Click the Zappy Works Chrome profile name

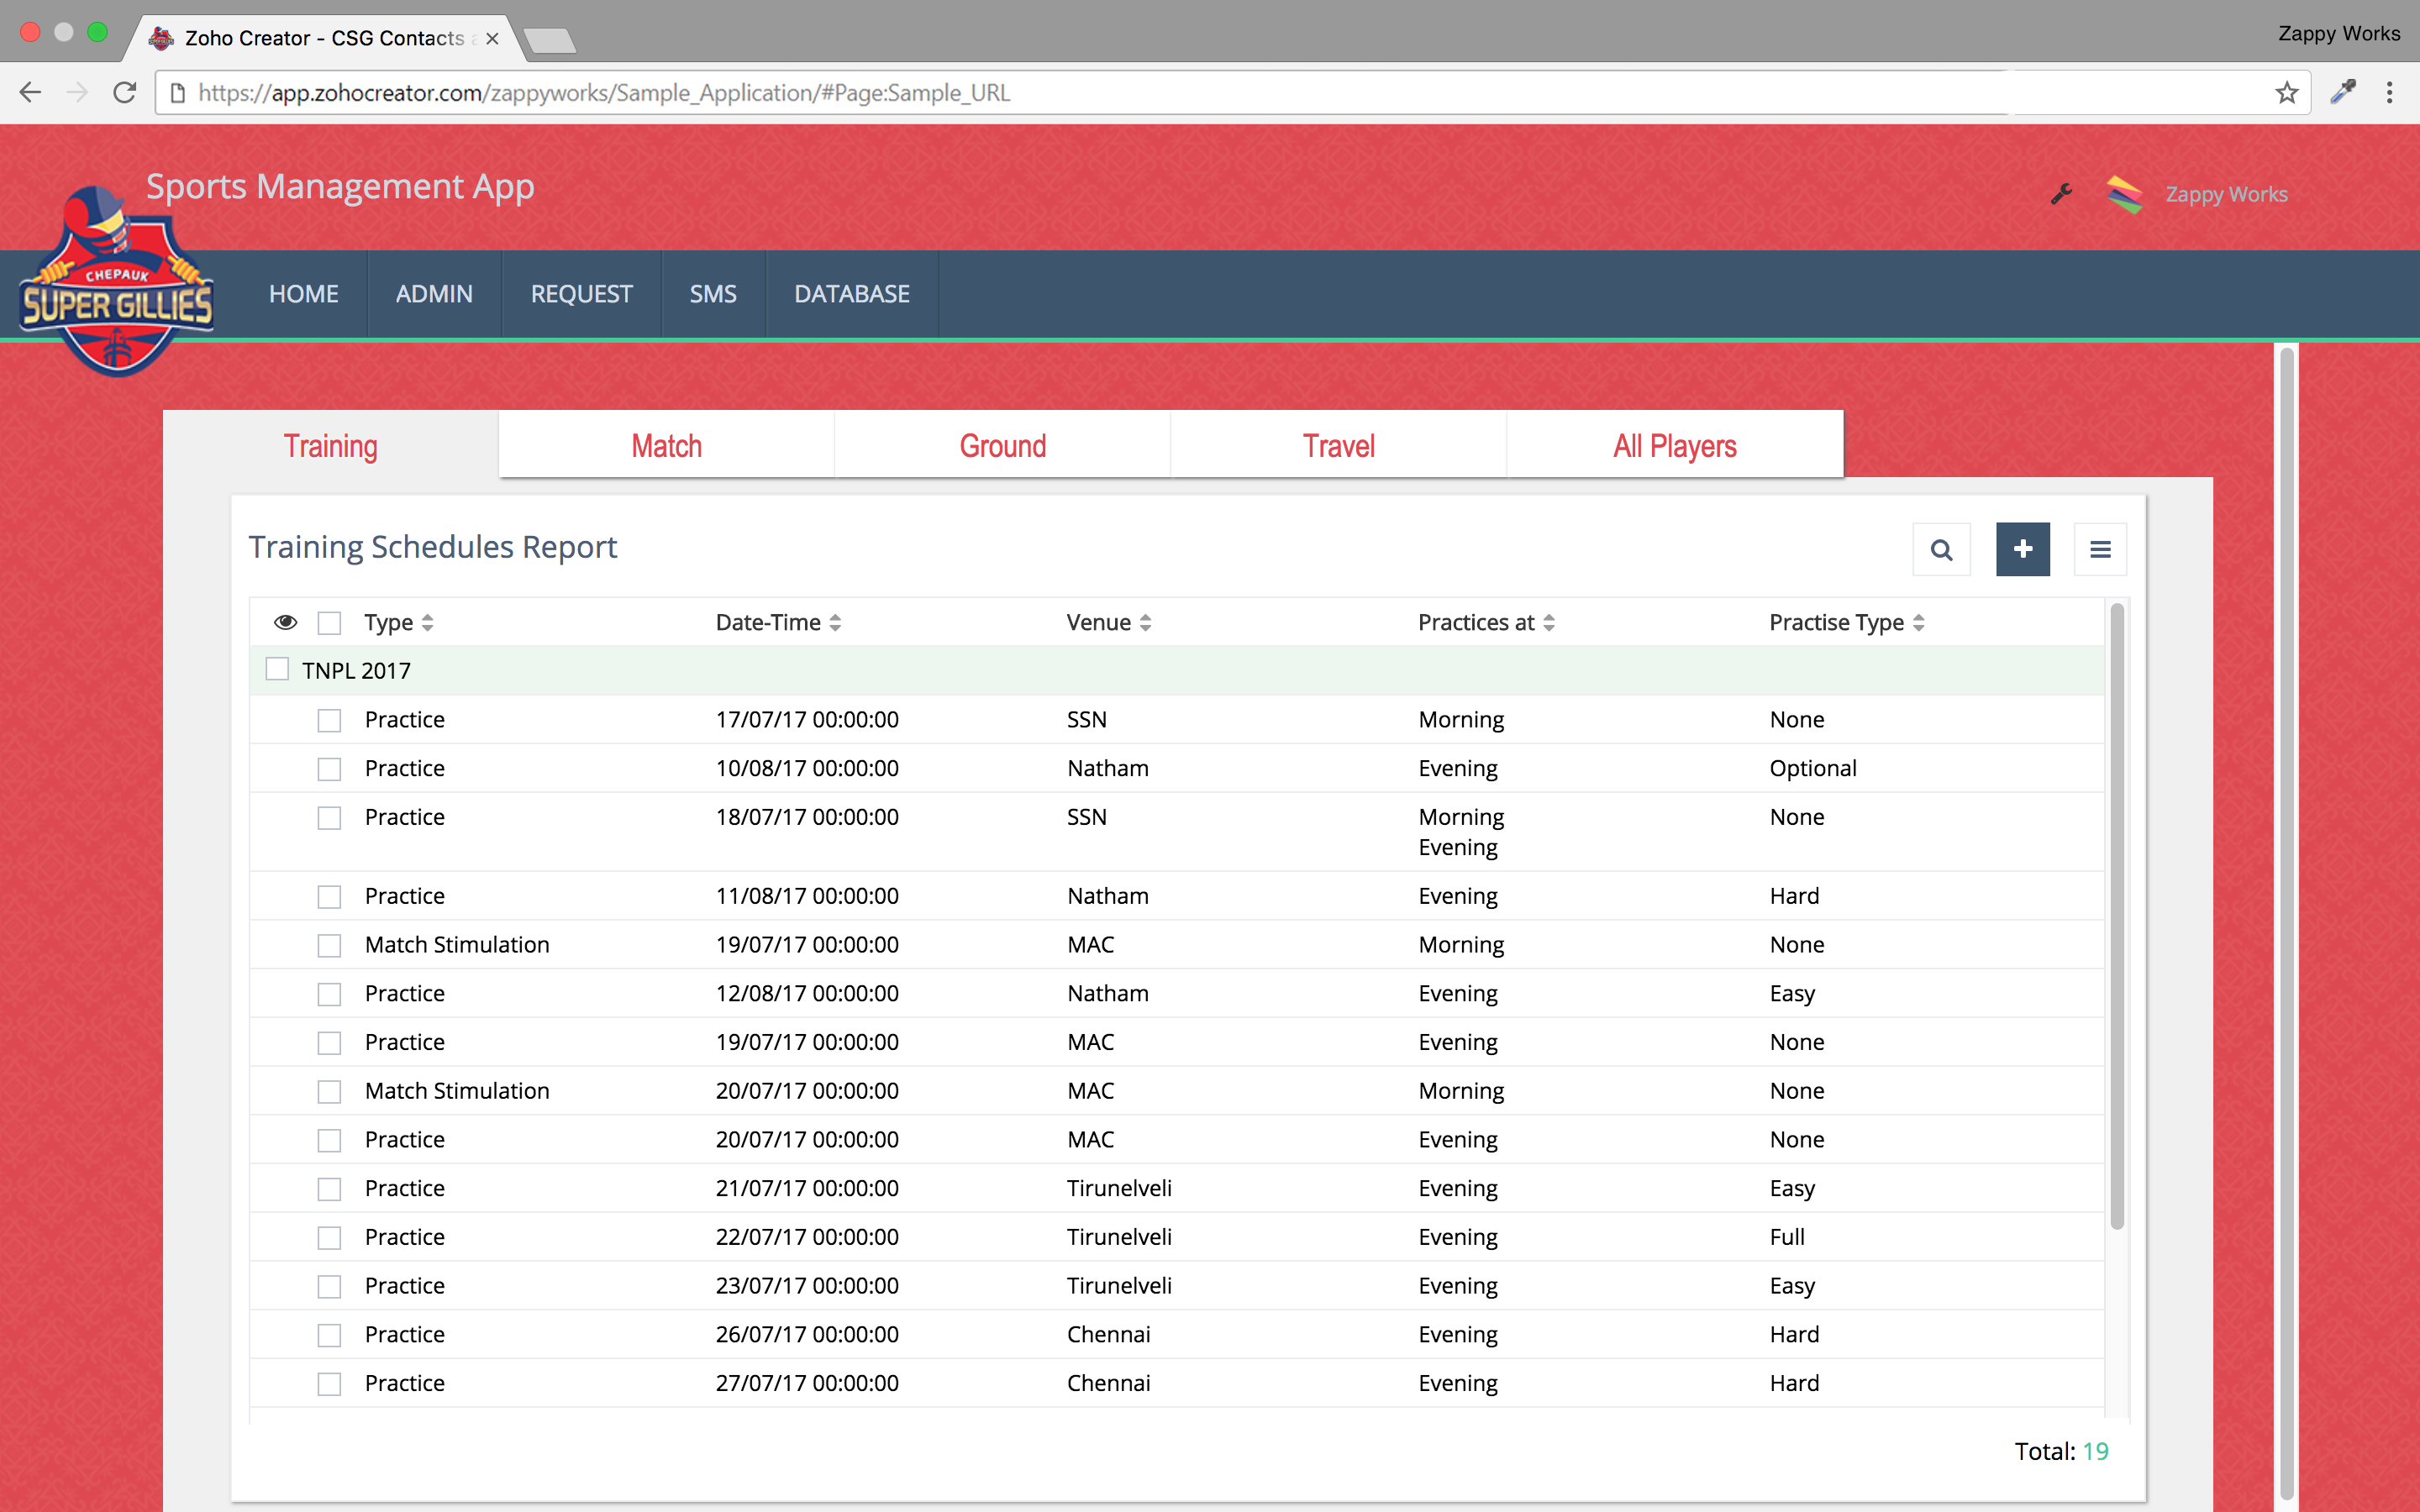(2338, 33)
